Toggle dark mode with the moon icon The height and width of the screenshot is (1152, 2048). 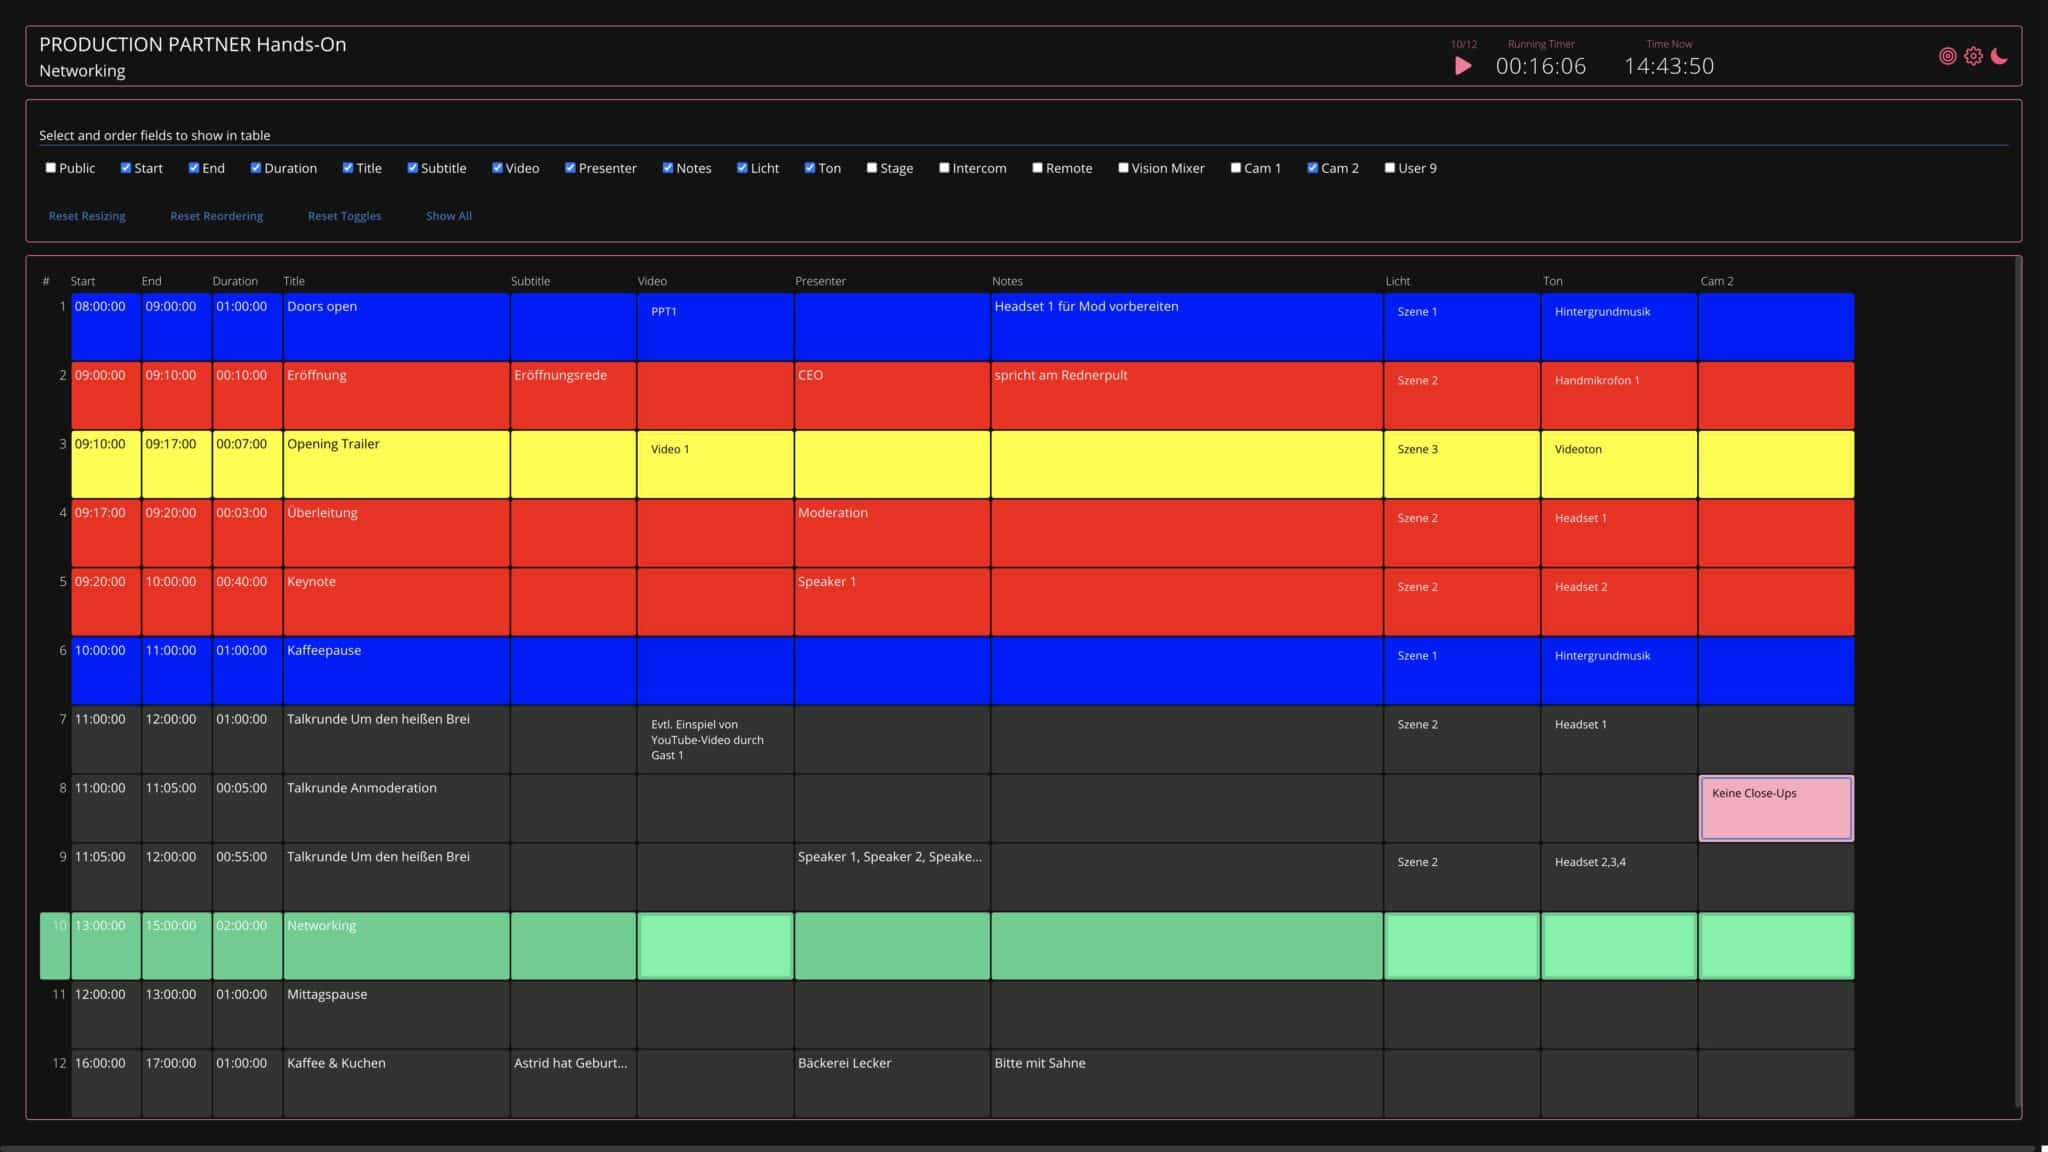coord(1999,56)
